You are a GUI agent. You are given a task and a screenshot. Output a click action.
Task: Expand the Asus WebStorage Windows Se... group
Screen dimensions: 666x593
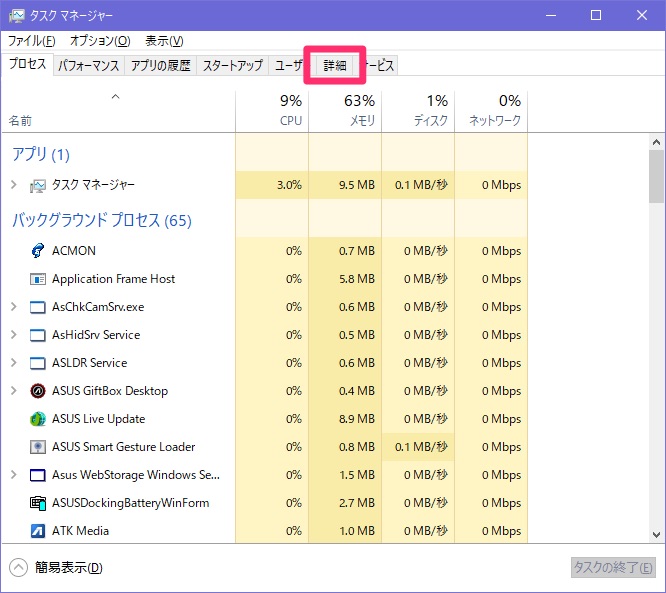pos(14,474)
